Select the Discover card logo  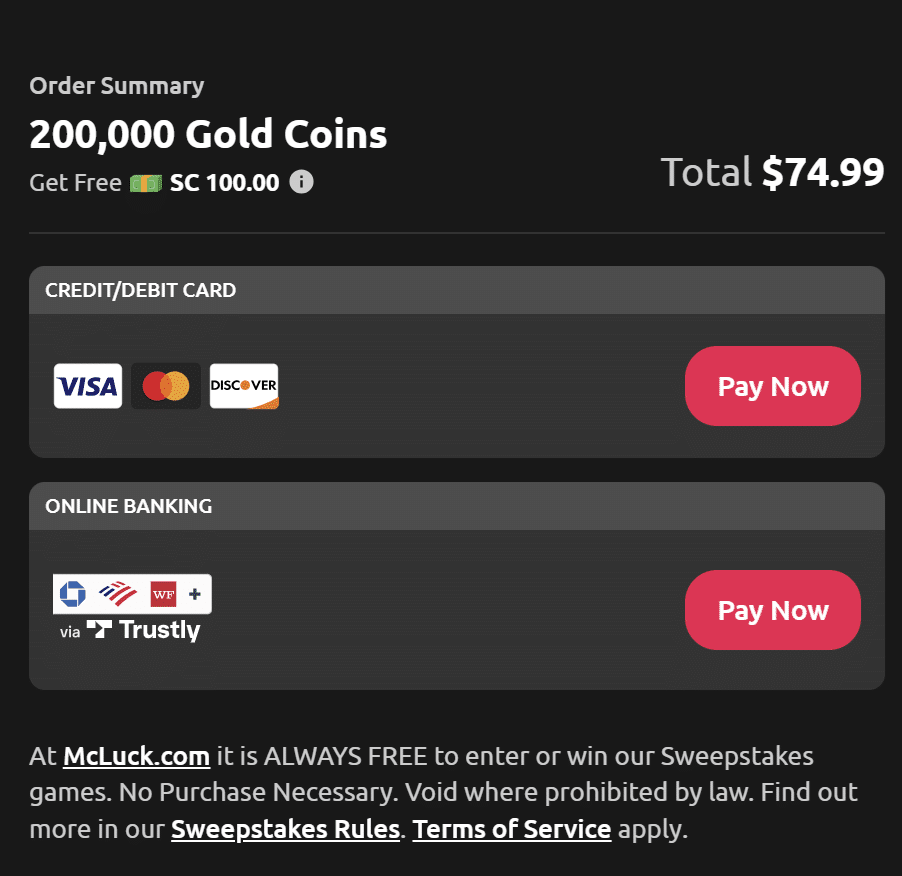pyautogui.click(x=244, y=386)
